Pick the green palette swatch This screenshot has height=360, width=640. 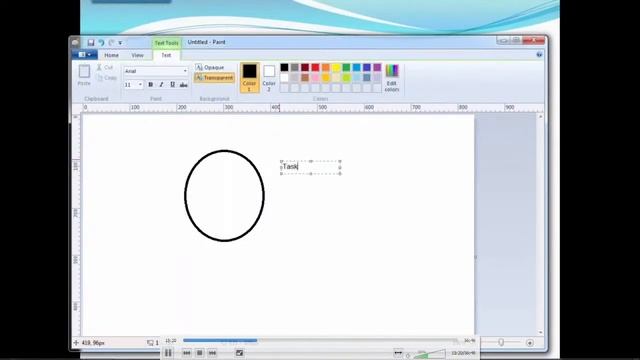coord(346,67)
